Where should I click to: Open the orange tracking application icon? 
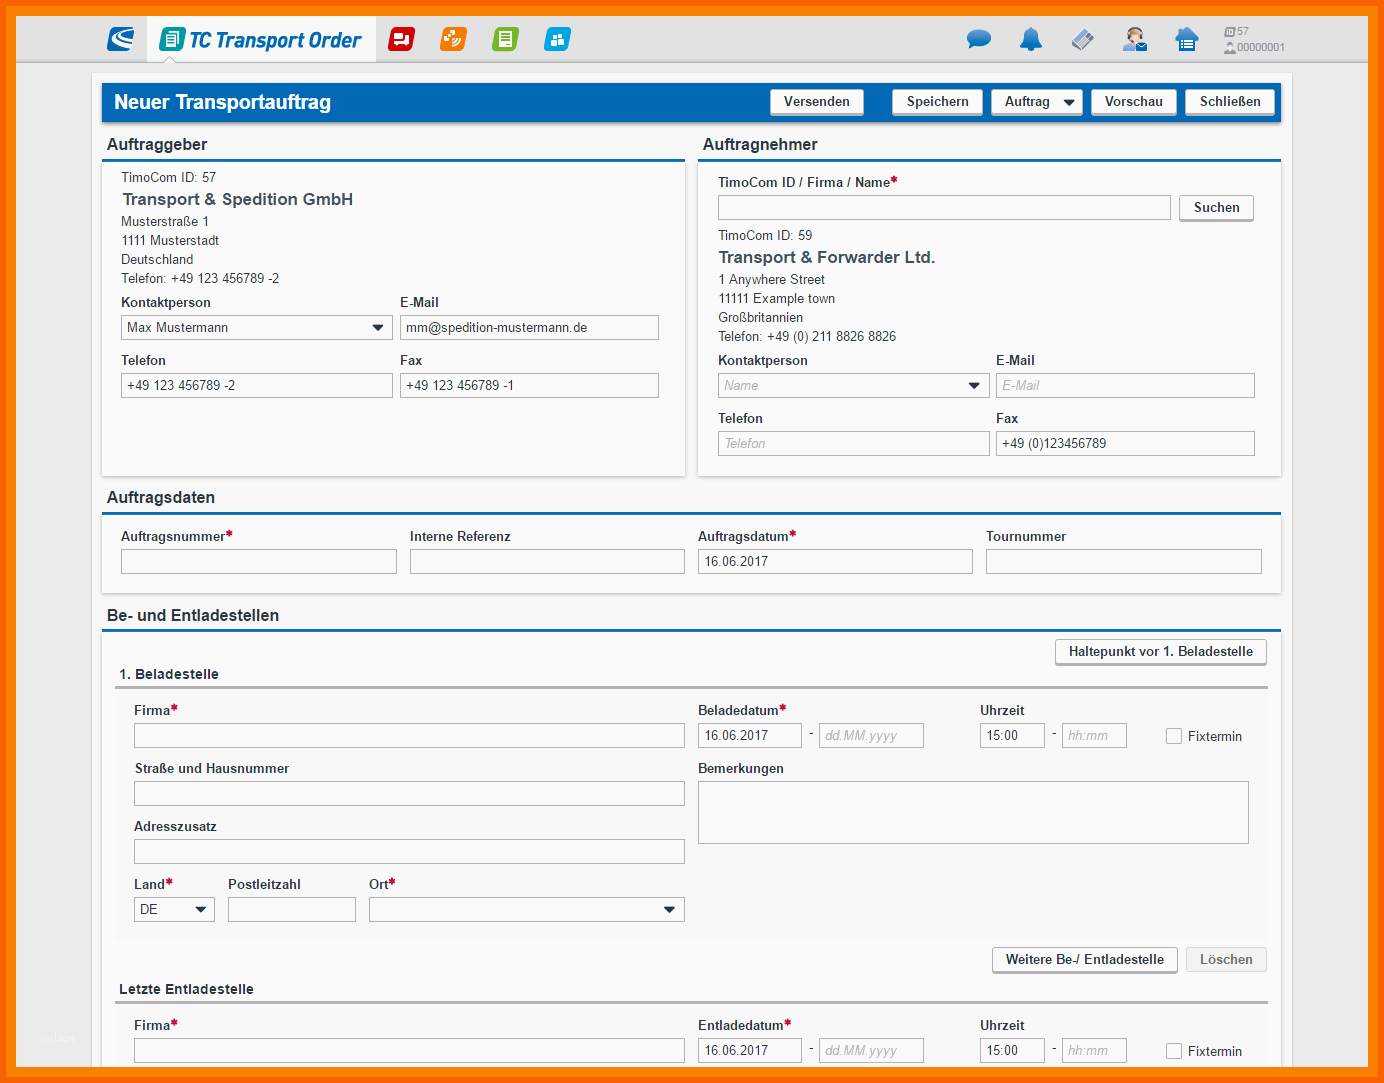pyautogui.click(x=453, y=40)
